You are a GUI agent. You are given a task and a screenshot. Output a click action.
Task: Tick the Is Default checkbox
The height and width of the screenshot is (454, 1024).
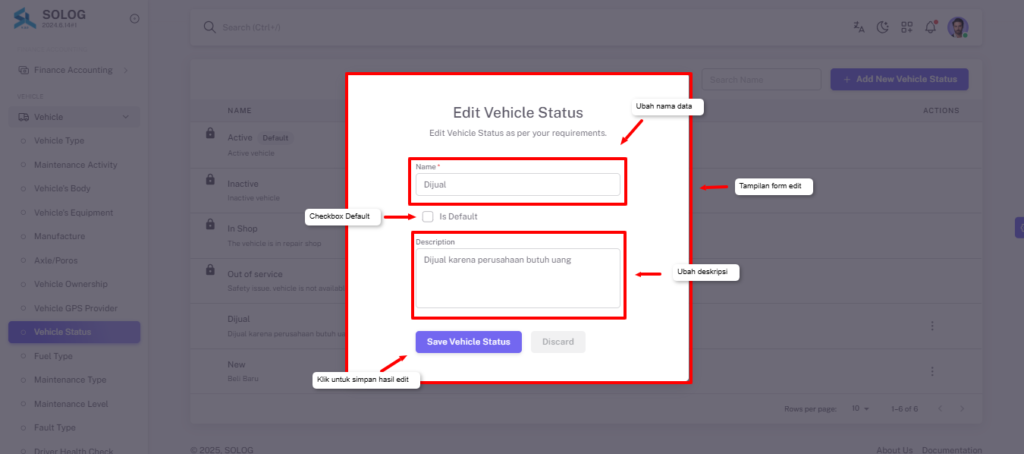pos(428,216)
